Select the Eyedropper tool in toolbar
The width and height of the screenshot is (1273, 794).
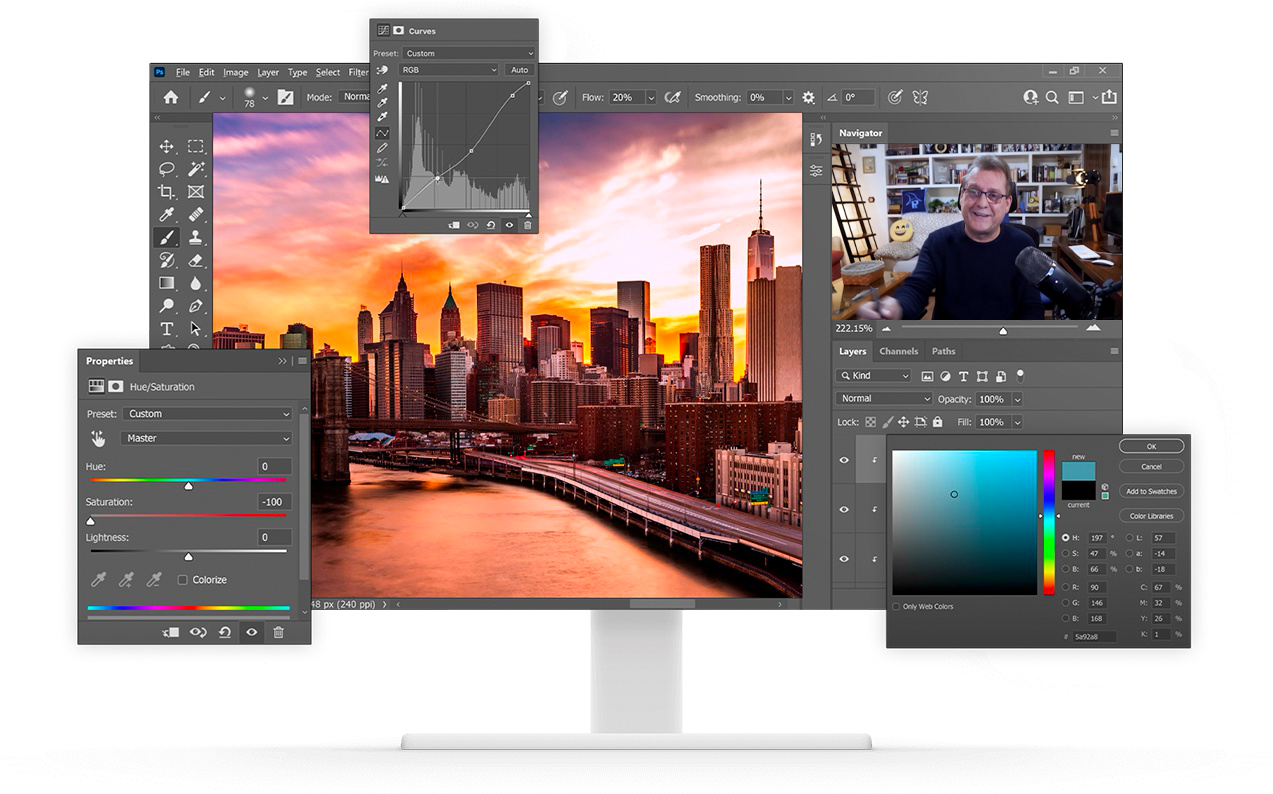tap(167, 215)
